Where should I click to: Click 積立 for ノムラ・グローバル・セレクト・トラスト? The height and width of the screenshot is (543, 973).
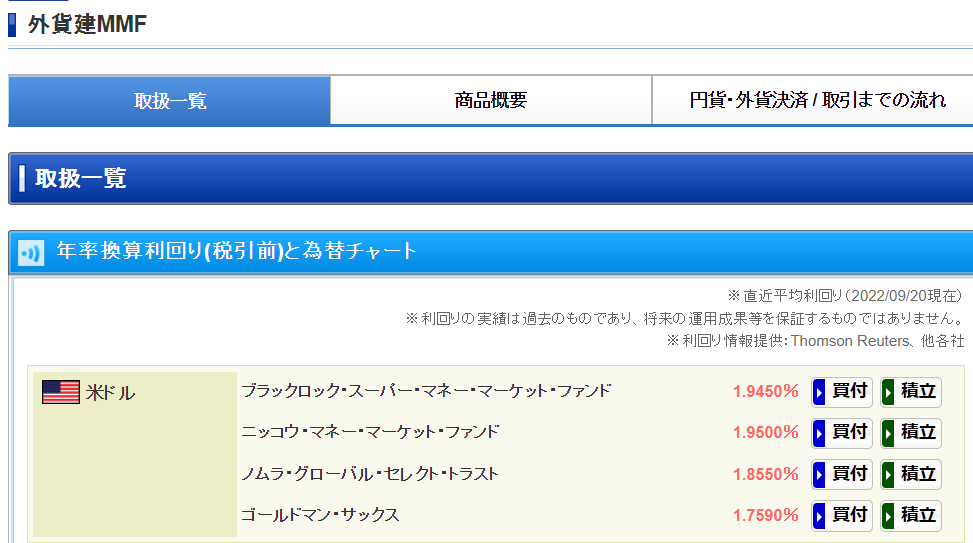pos(911,474)
